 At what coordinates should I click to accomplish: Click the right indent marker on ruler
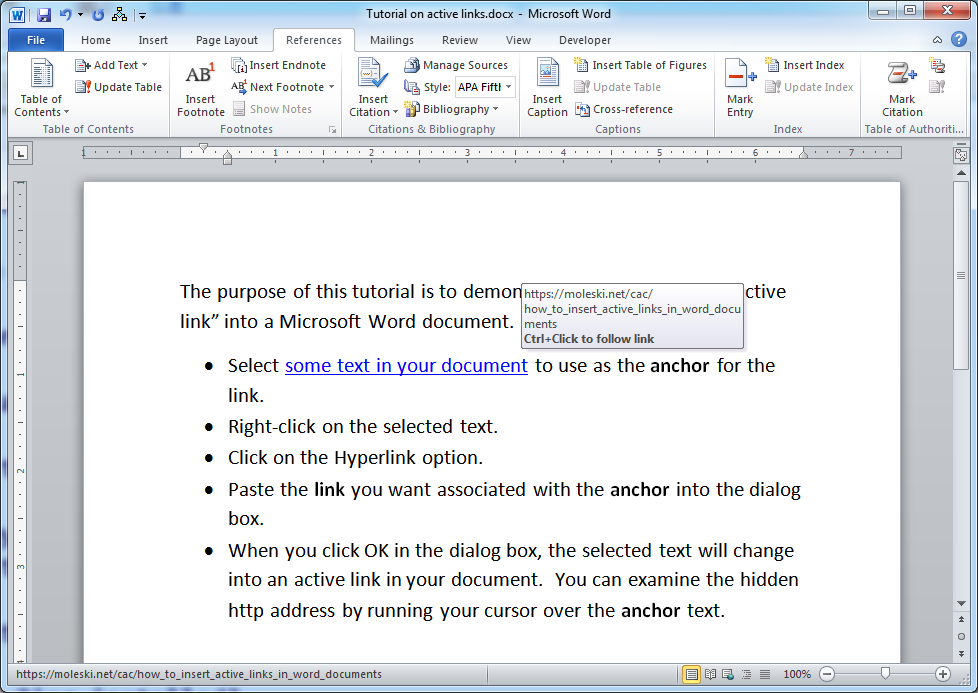point(804,153)
